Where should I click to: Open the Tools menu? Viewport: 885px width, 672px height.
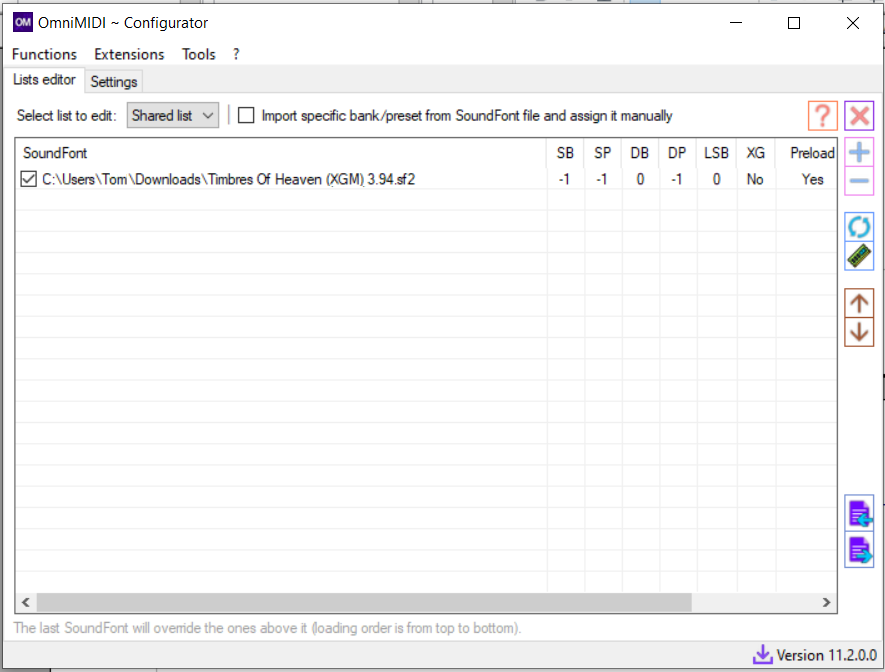pos(198,54)
